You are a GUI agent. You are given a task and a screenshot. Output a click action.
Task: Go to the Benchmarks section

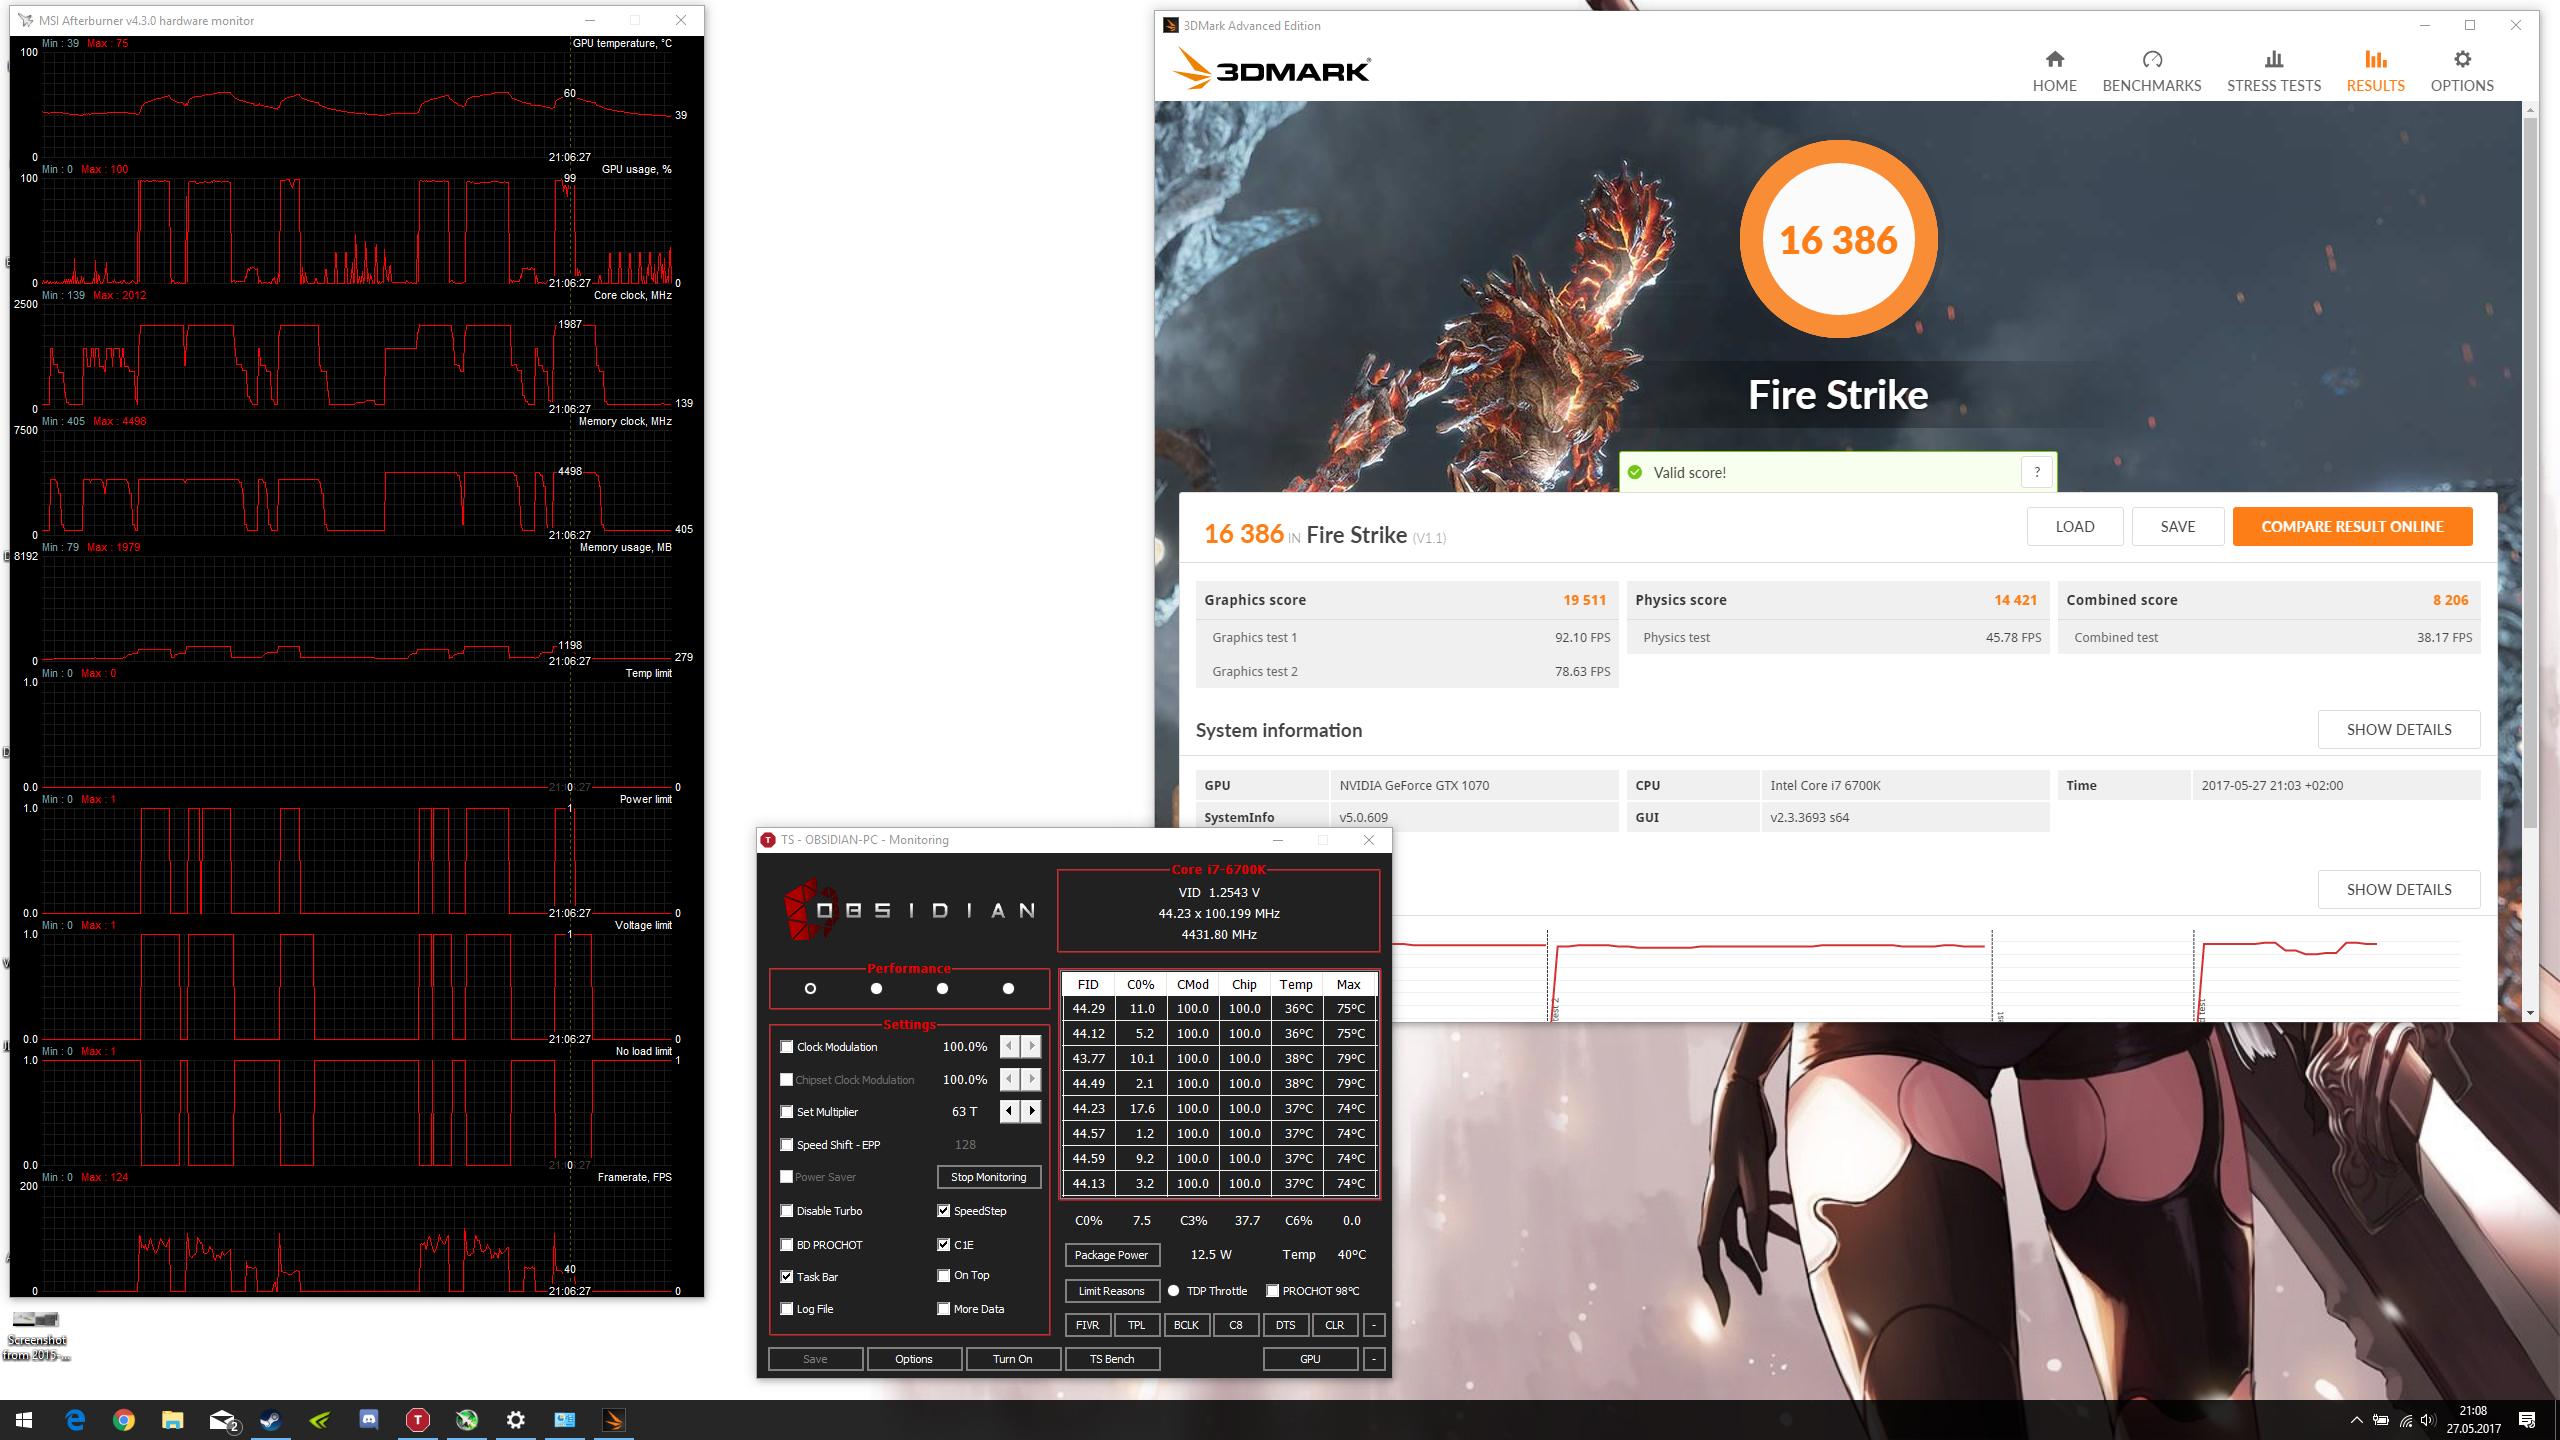pyautogui.click(x=2151, y=71)
